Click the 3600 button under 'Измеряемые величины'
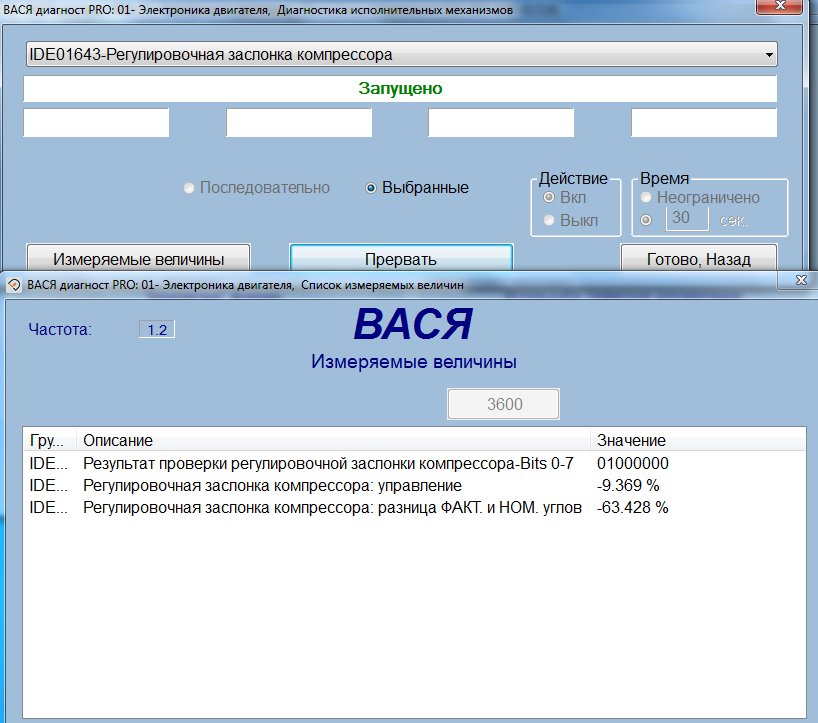818x723 pixels. 503,404
